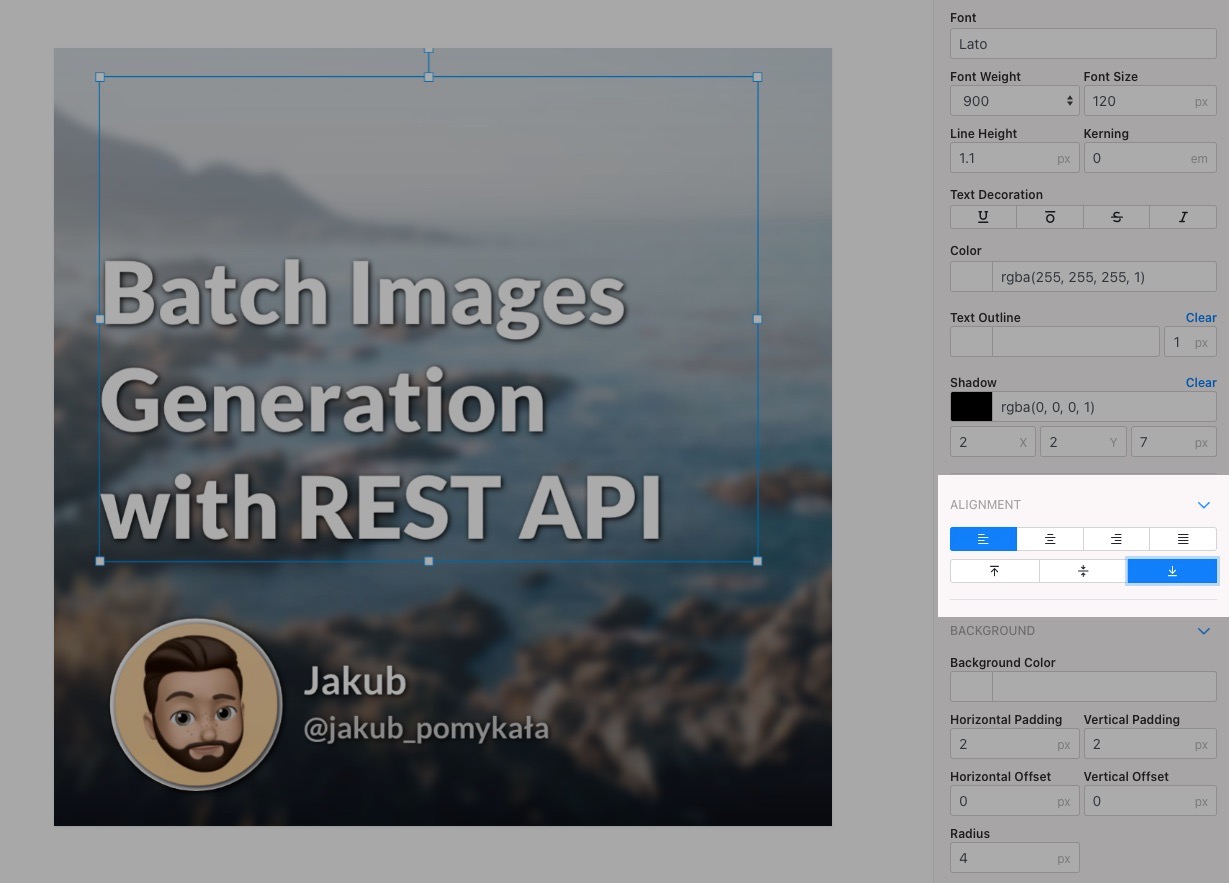Toggle underline text decoration
This screenshot has width=1229, height=883.
(x=983, y=217)
